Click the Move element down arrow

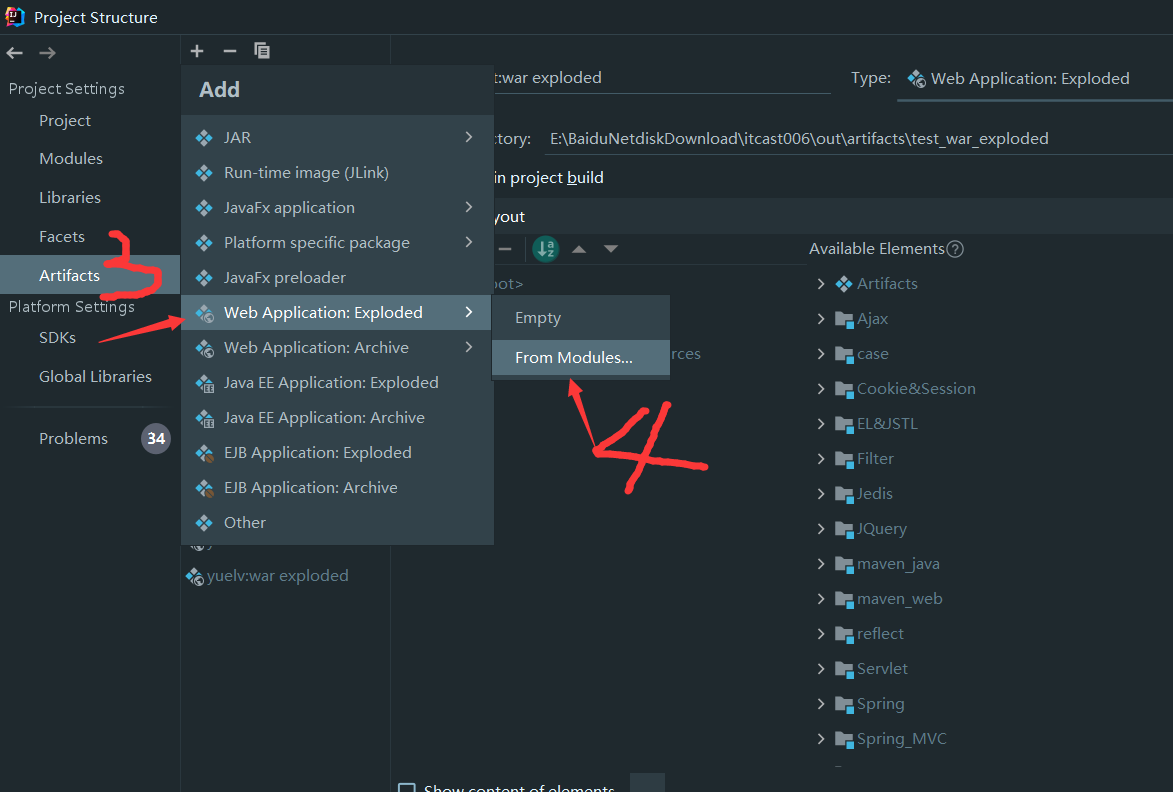[x=610, y=249]
